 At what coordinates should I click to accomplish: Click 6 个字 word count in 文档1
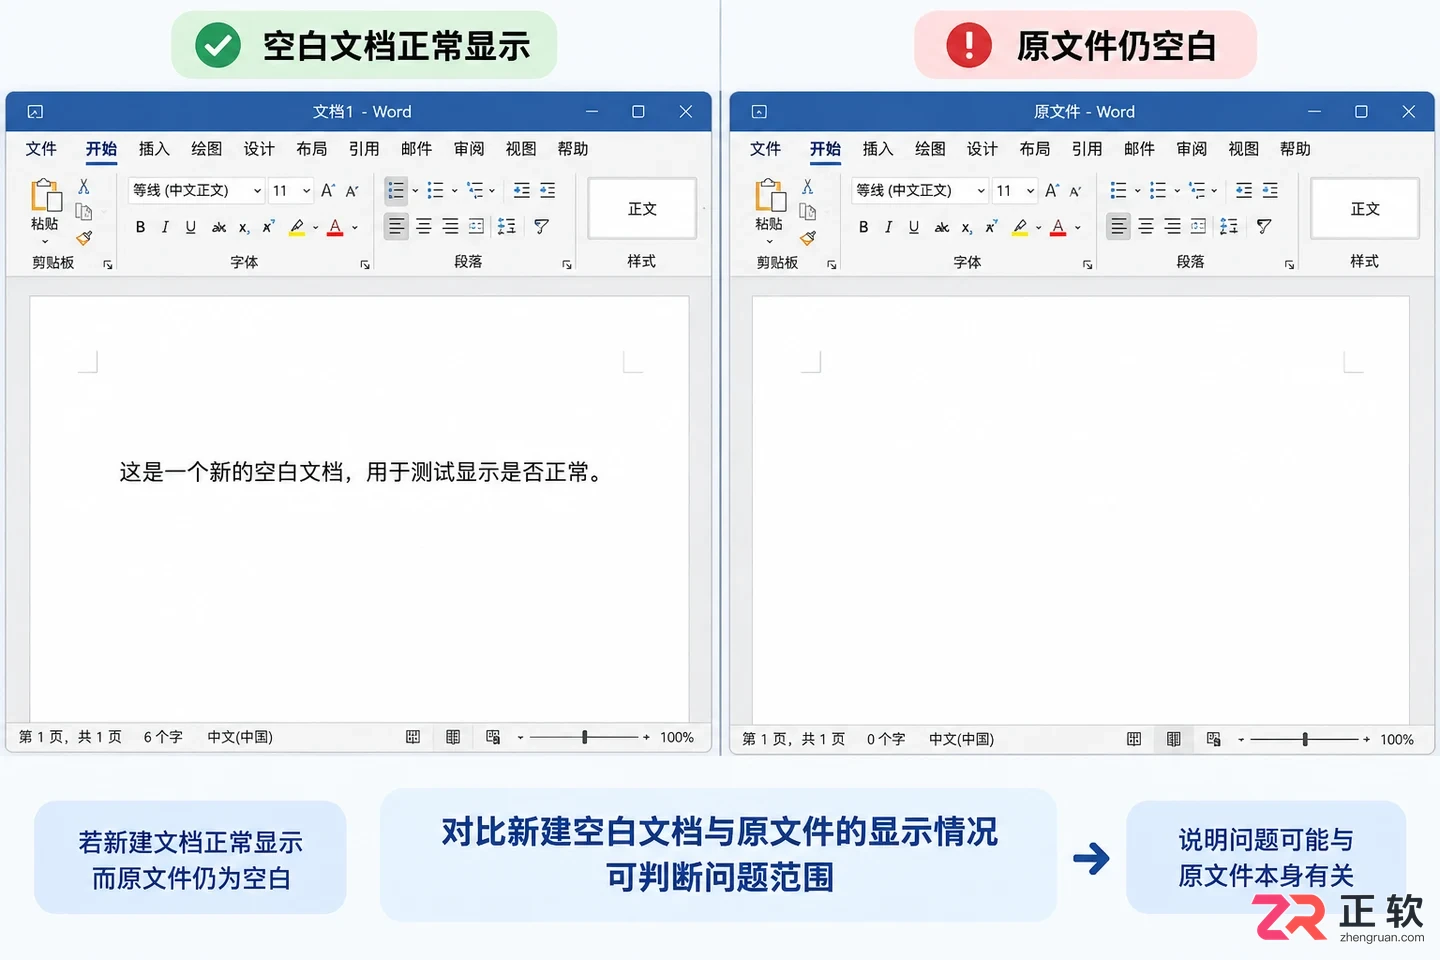163,737
